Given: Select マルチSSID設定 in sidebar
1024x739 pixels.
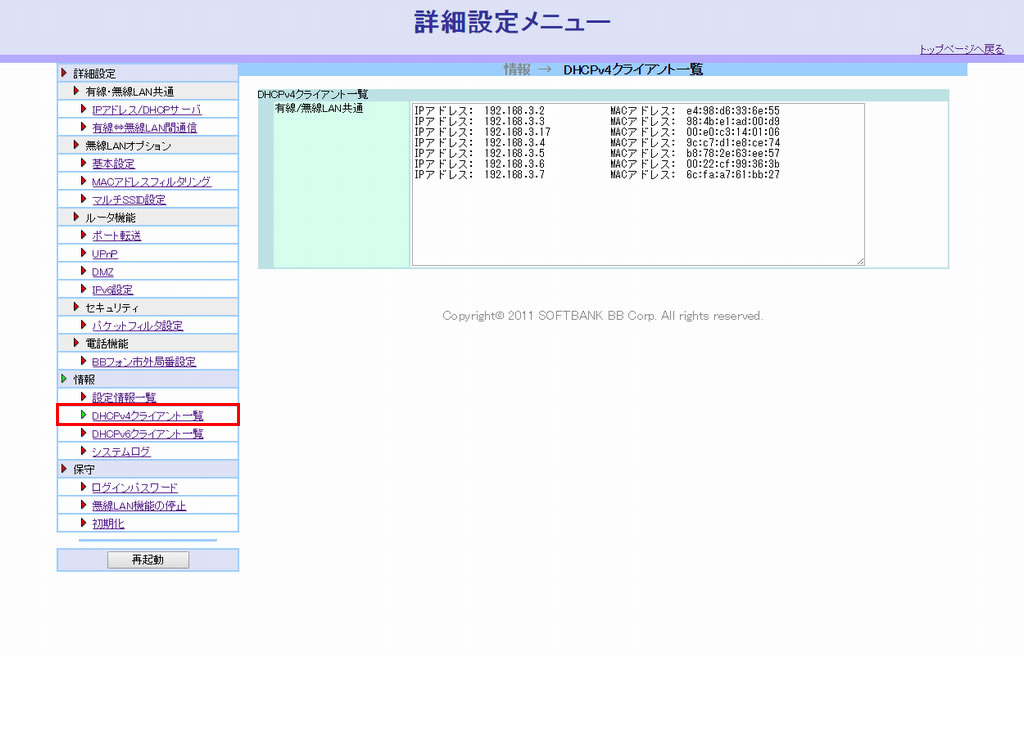Looking at the screenshot, I should 129,200.
